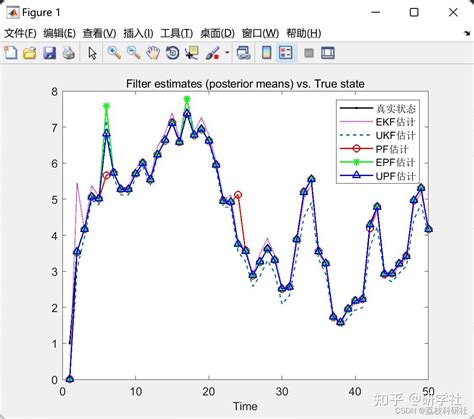The image size is (474, 419).
Task: Print the figure with the printer icon
Action: [x=69, y=53]
